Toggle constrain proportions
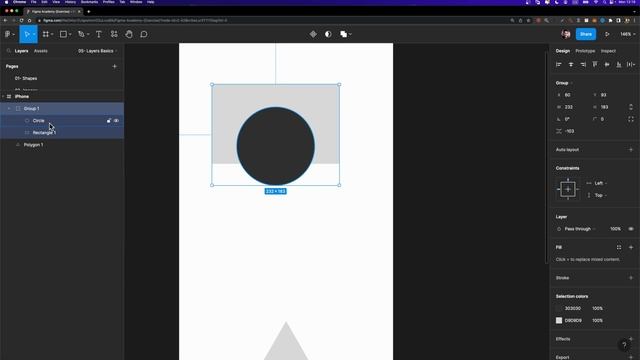Image resolution: width=640 pixels, height=360 pixels. tap(631, 107)
